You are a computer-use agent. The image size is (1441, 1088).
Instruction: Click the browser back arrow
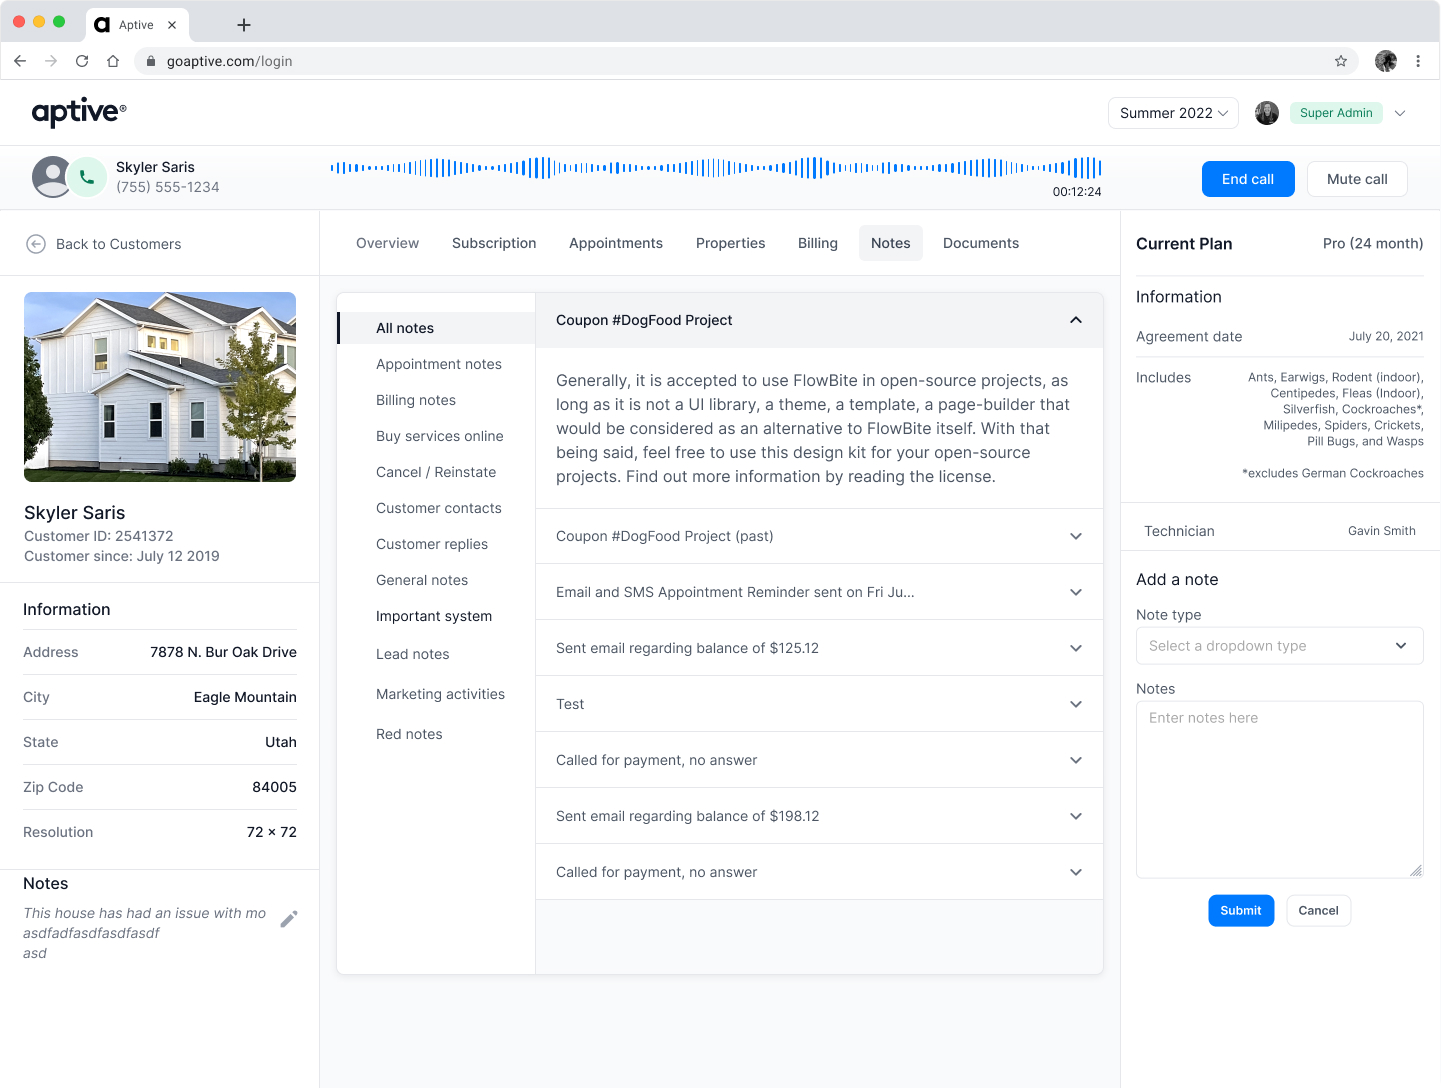click(20, 61)
